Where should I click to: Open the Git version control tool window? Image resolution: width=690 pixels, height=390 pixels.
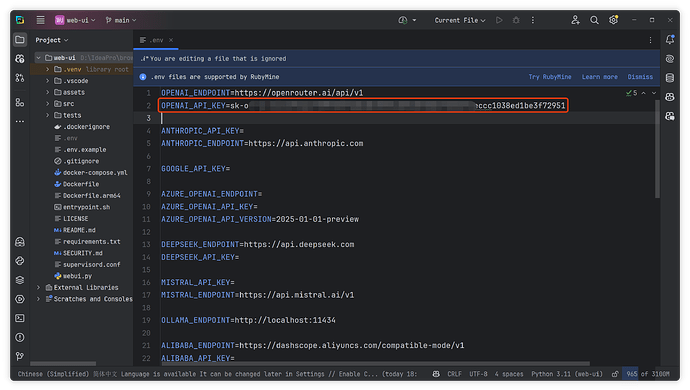(x=20, y=356)
